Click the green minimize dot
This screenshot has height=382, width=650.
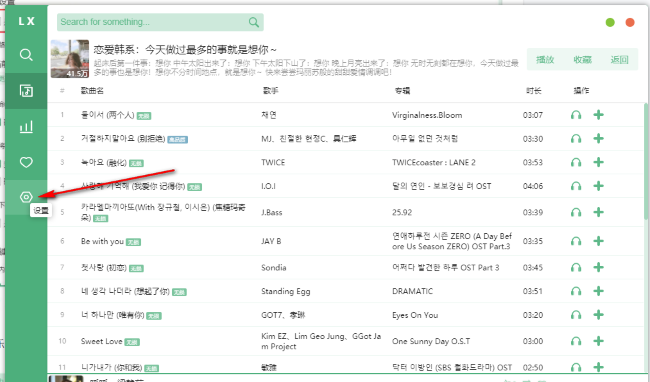610,22
